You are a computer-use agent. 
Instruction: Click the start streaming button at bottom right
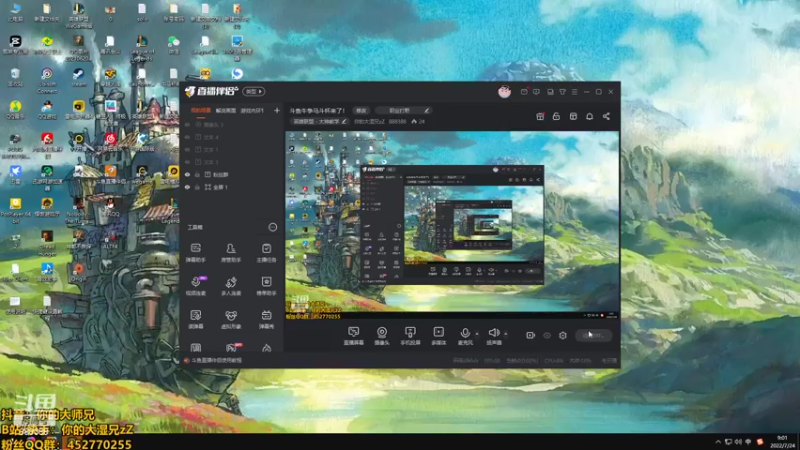click(x=594, y=335)
